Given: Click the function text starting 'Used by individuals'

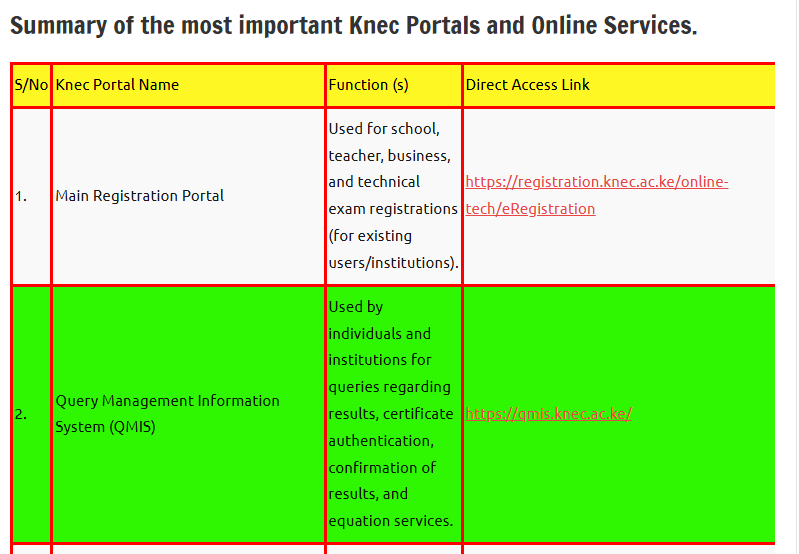Looking at the screenshot, I should click(391, 414).
